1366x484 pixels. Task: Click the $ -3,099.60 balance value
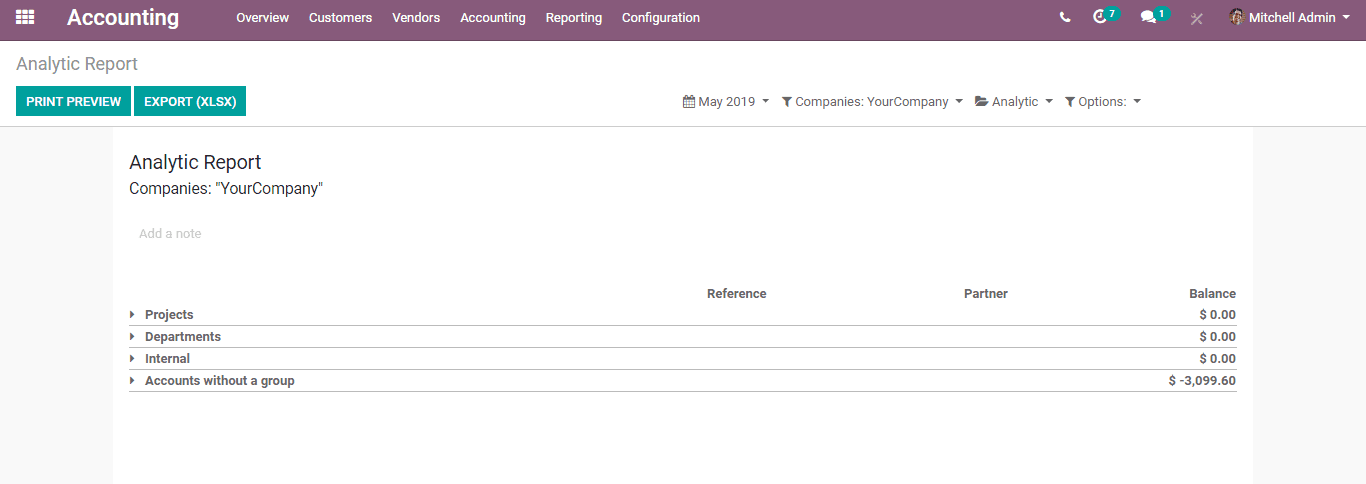tap(1202, 381)
